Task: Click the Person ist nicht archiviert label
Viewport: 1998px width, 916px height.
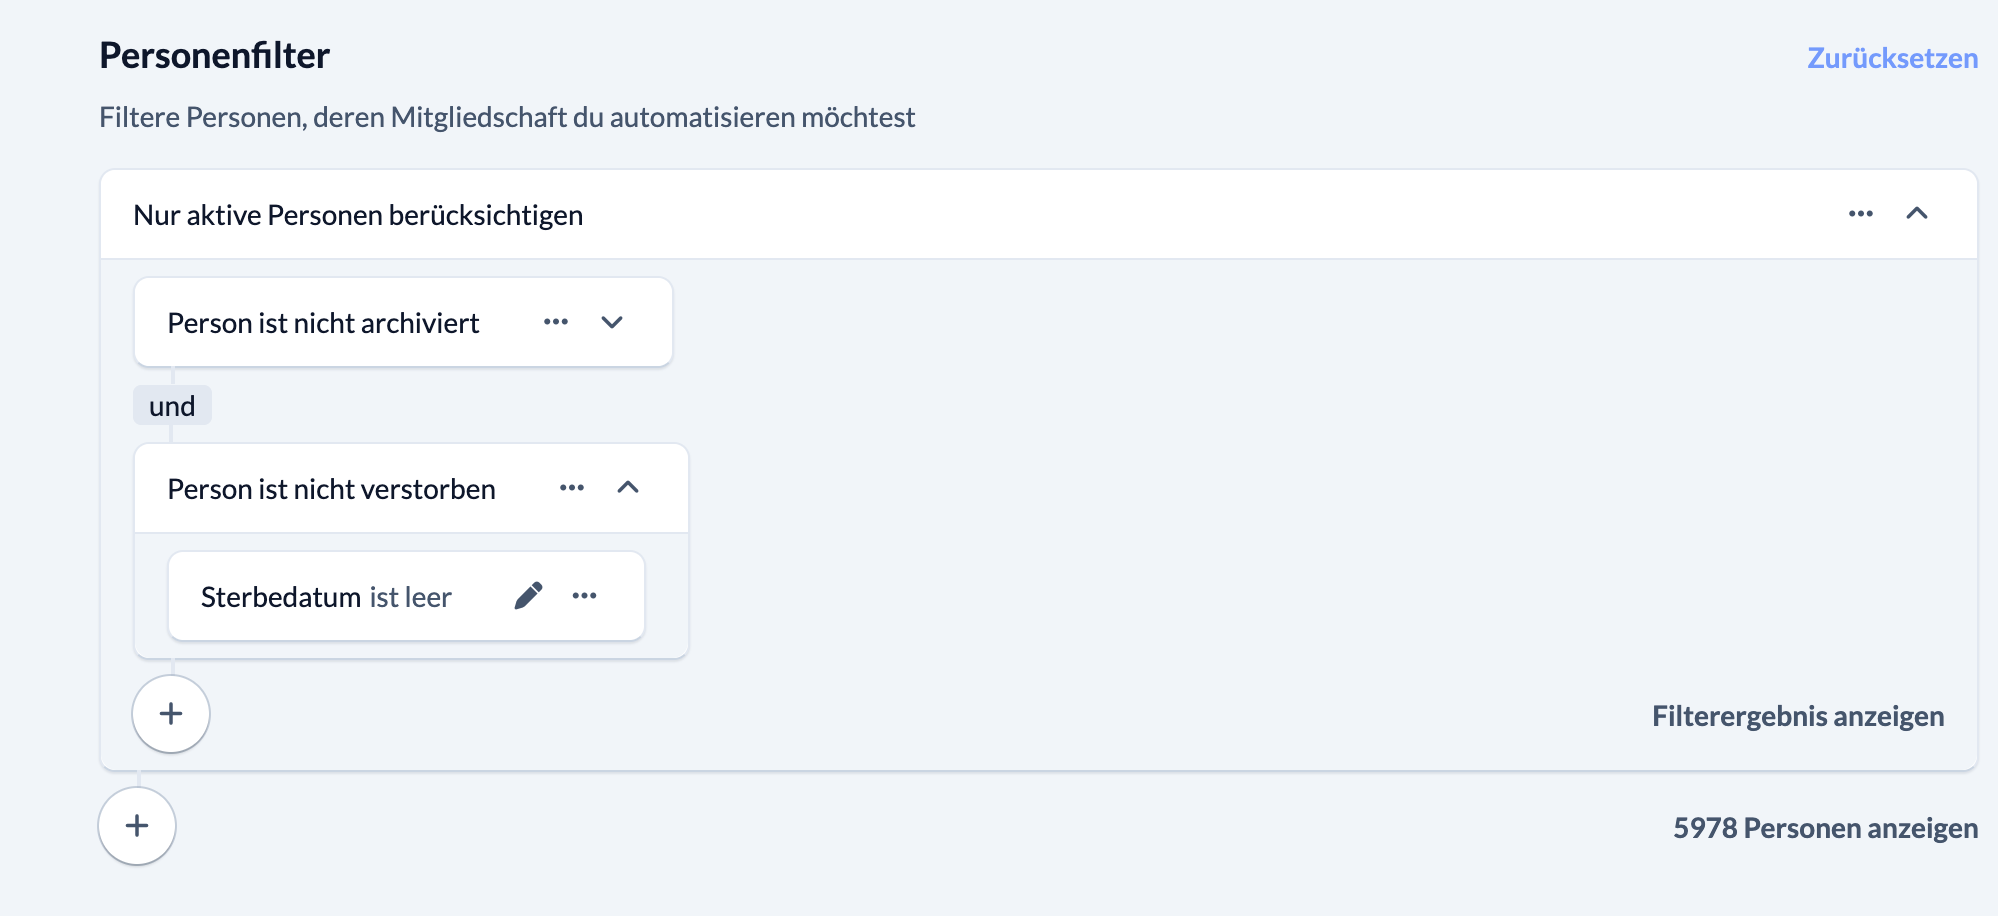Action: click(323, 323)
